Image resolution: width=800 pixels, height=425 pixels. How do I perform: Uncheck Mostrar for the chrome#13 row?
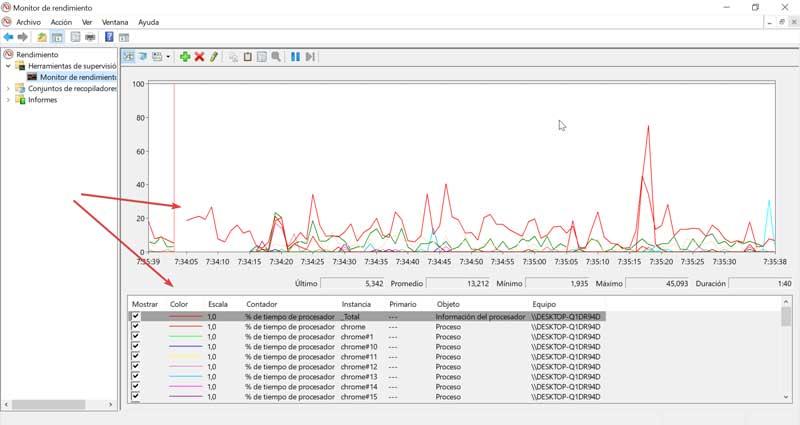point(135,377)
